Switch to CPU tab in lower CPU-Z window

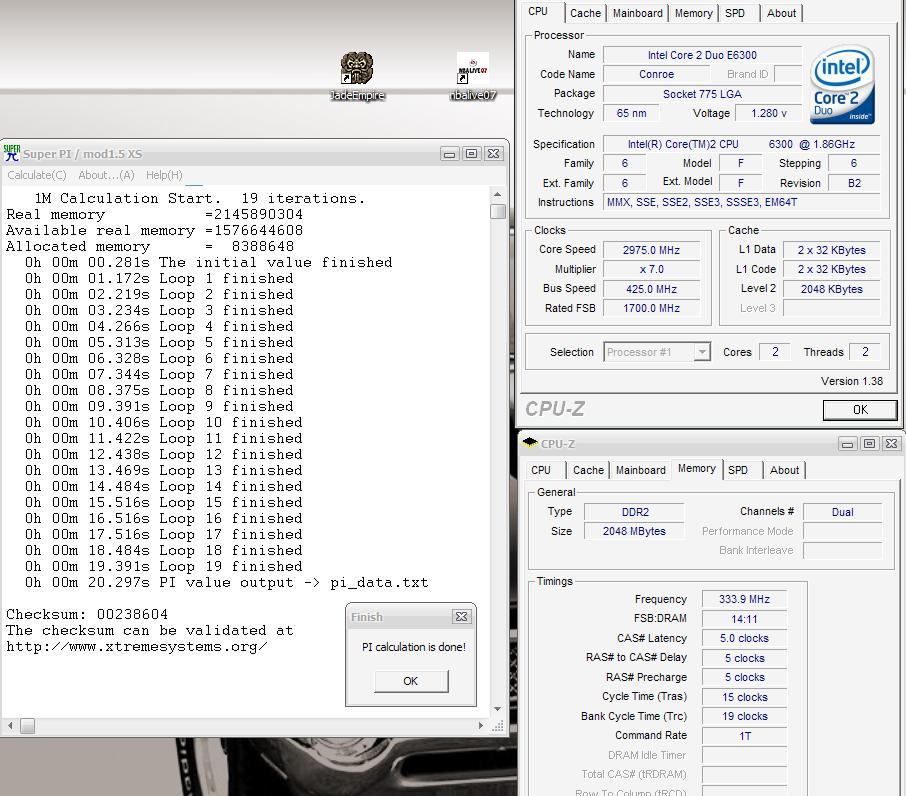[x=541, y=470]
